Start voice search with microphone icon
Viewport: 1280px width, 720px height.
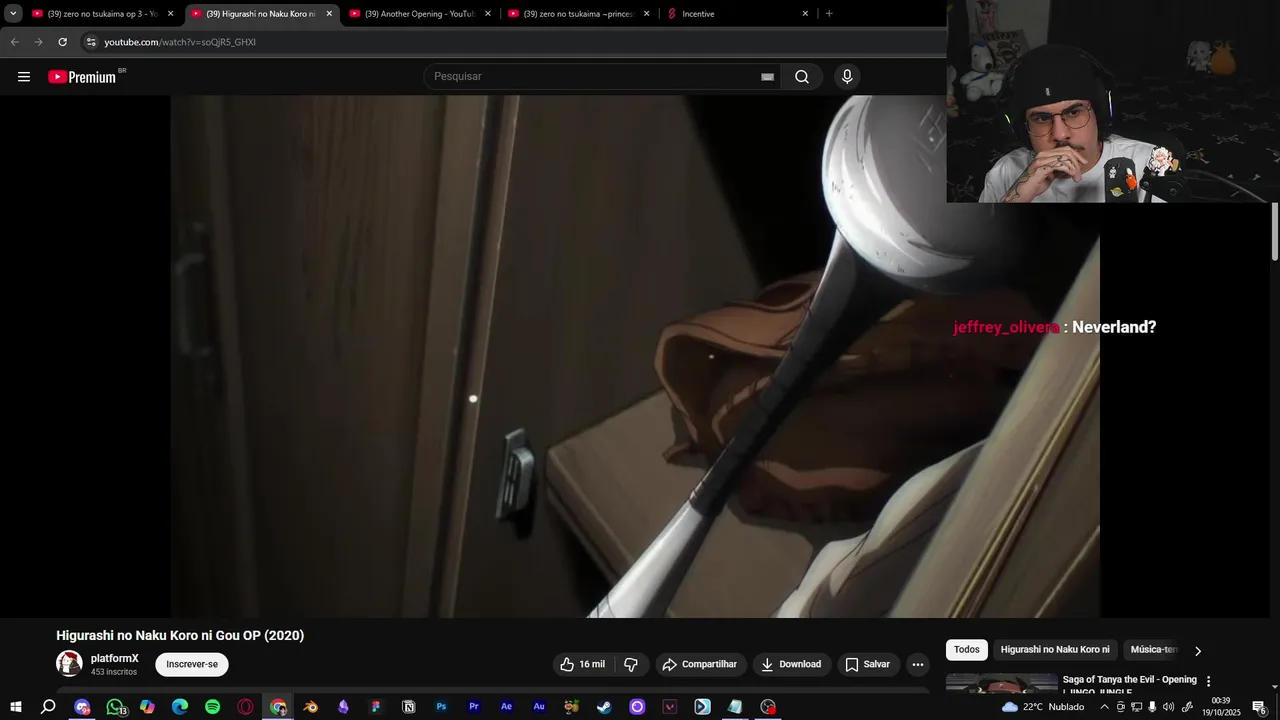pyautogui.click(x=847, y=77)
